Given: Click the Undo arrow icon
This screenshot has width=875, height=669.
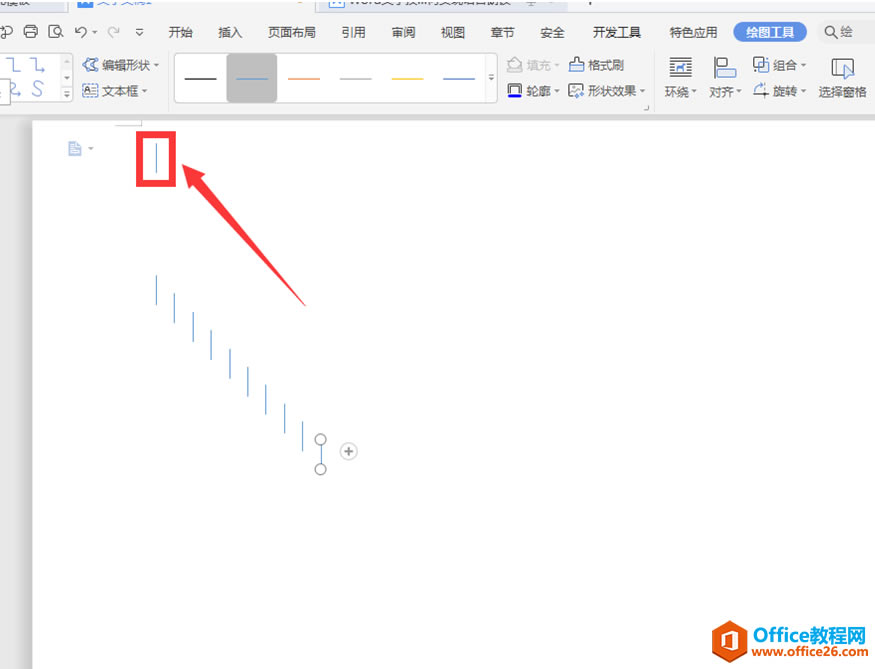Looking at the screenshot, I should (81, 32).
